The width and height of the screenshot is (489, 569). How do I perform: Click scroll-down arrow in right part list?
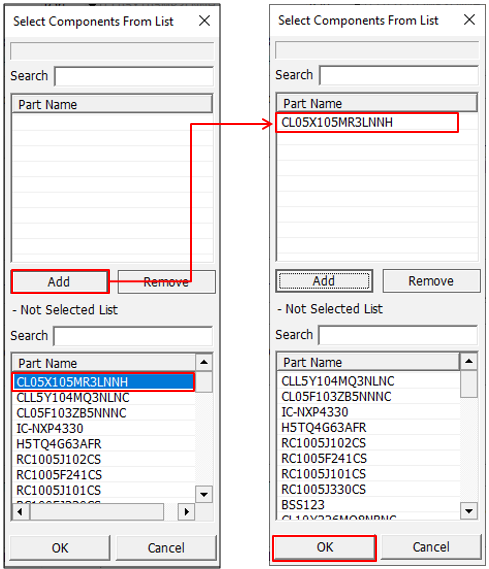469,511
